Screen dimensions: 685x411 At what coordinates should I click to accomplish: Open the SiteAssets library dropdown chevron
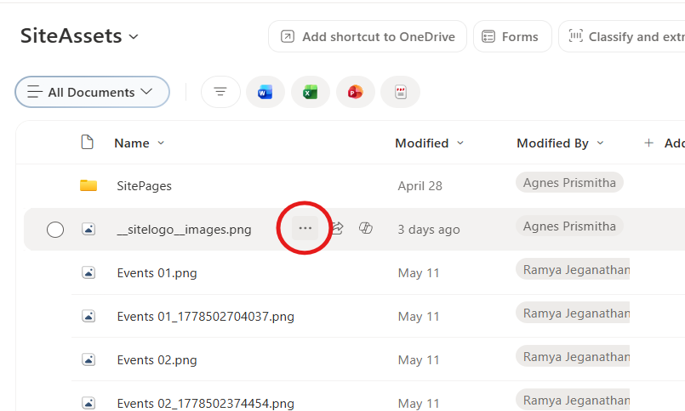click(x=134, y=37)
